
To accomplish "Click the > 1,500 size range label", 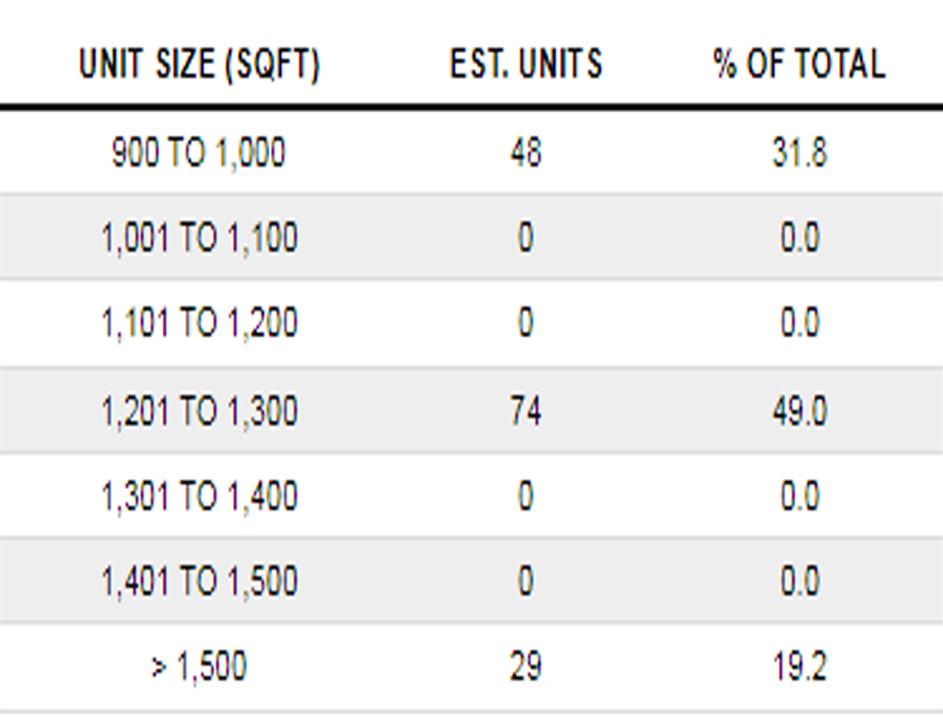I will pyautogui.click(x=199, y=666).
